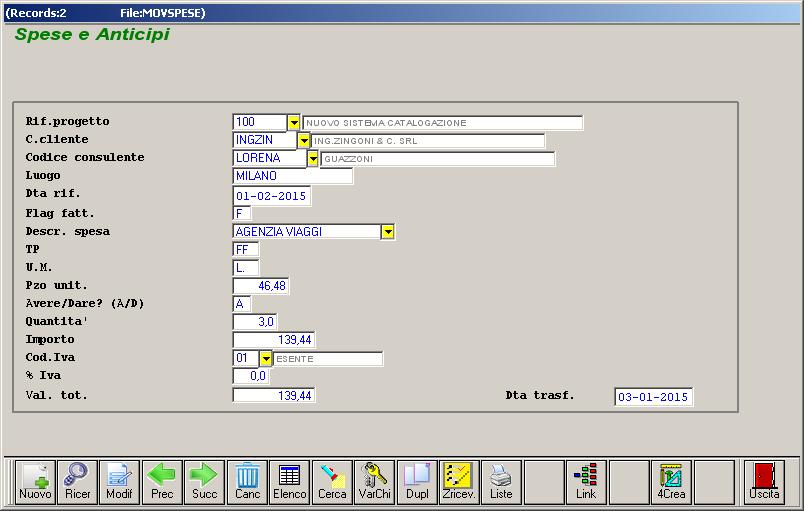Click Cod.Iva field containing 01
The width and height of the screenshot is (804, 511).
click(246, 358)
